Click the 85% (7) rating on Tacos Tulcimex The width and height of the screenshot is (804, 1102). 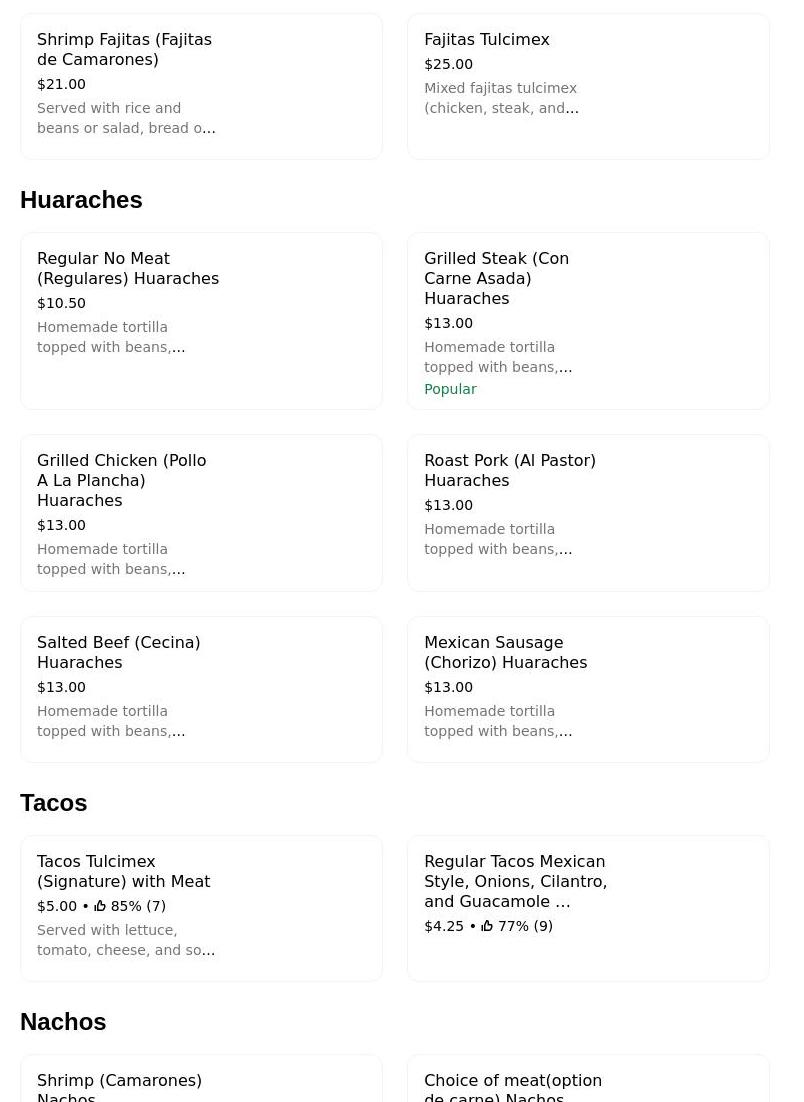pos(138,906)
